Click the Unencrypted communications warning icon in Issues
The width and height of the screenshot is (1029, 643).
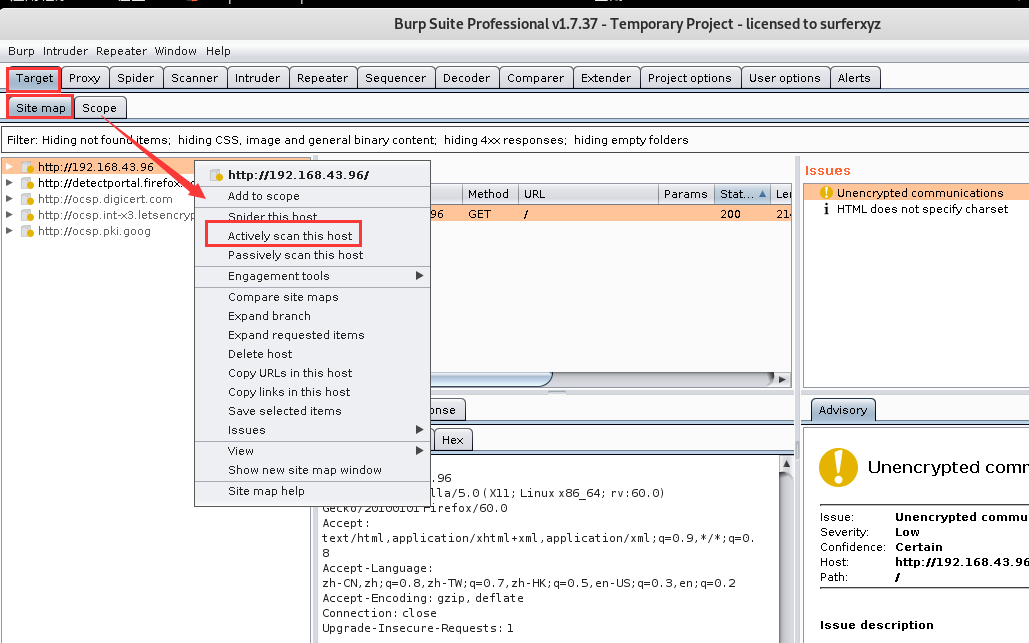point(826,193)
